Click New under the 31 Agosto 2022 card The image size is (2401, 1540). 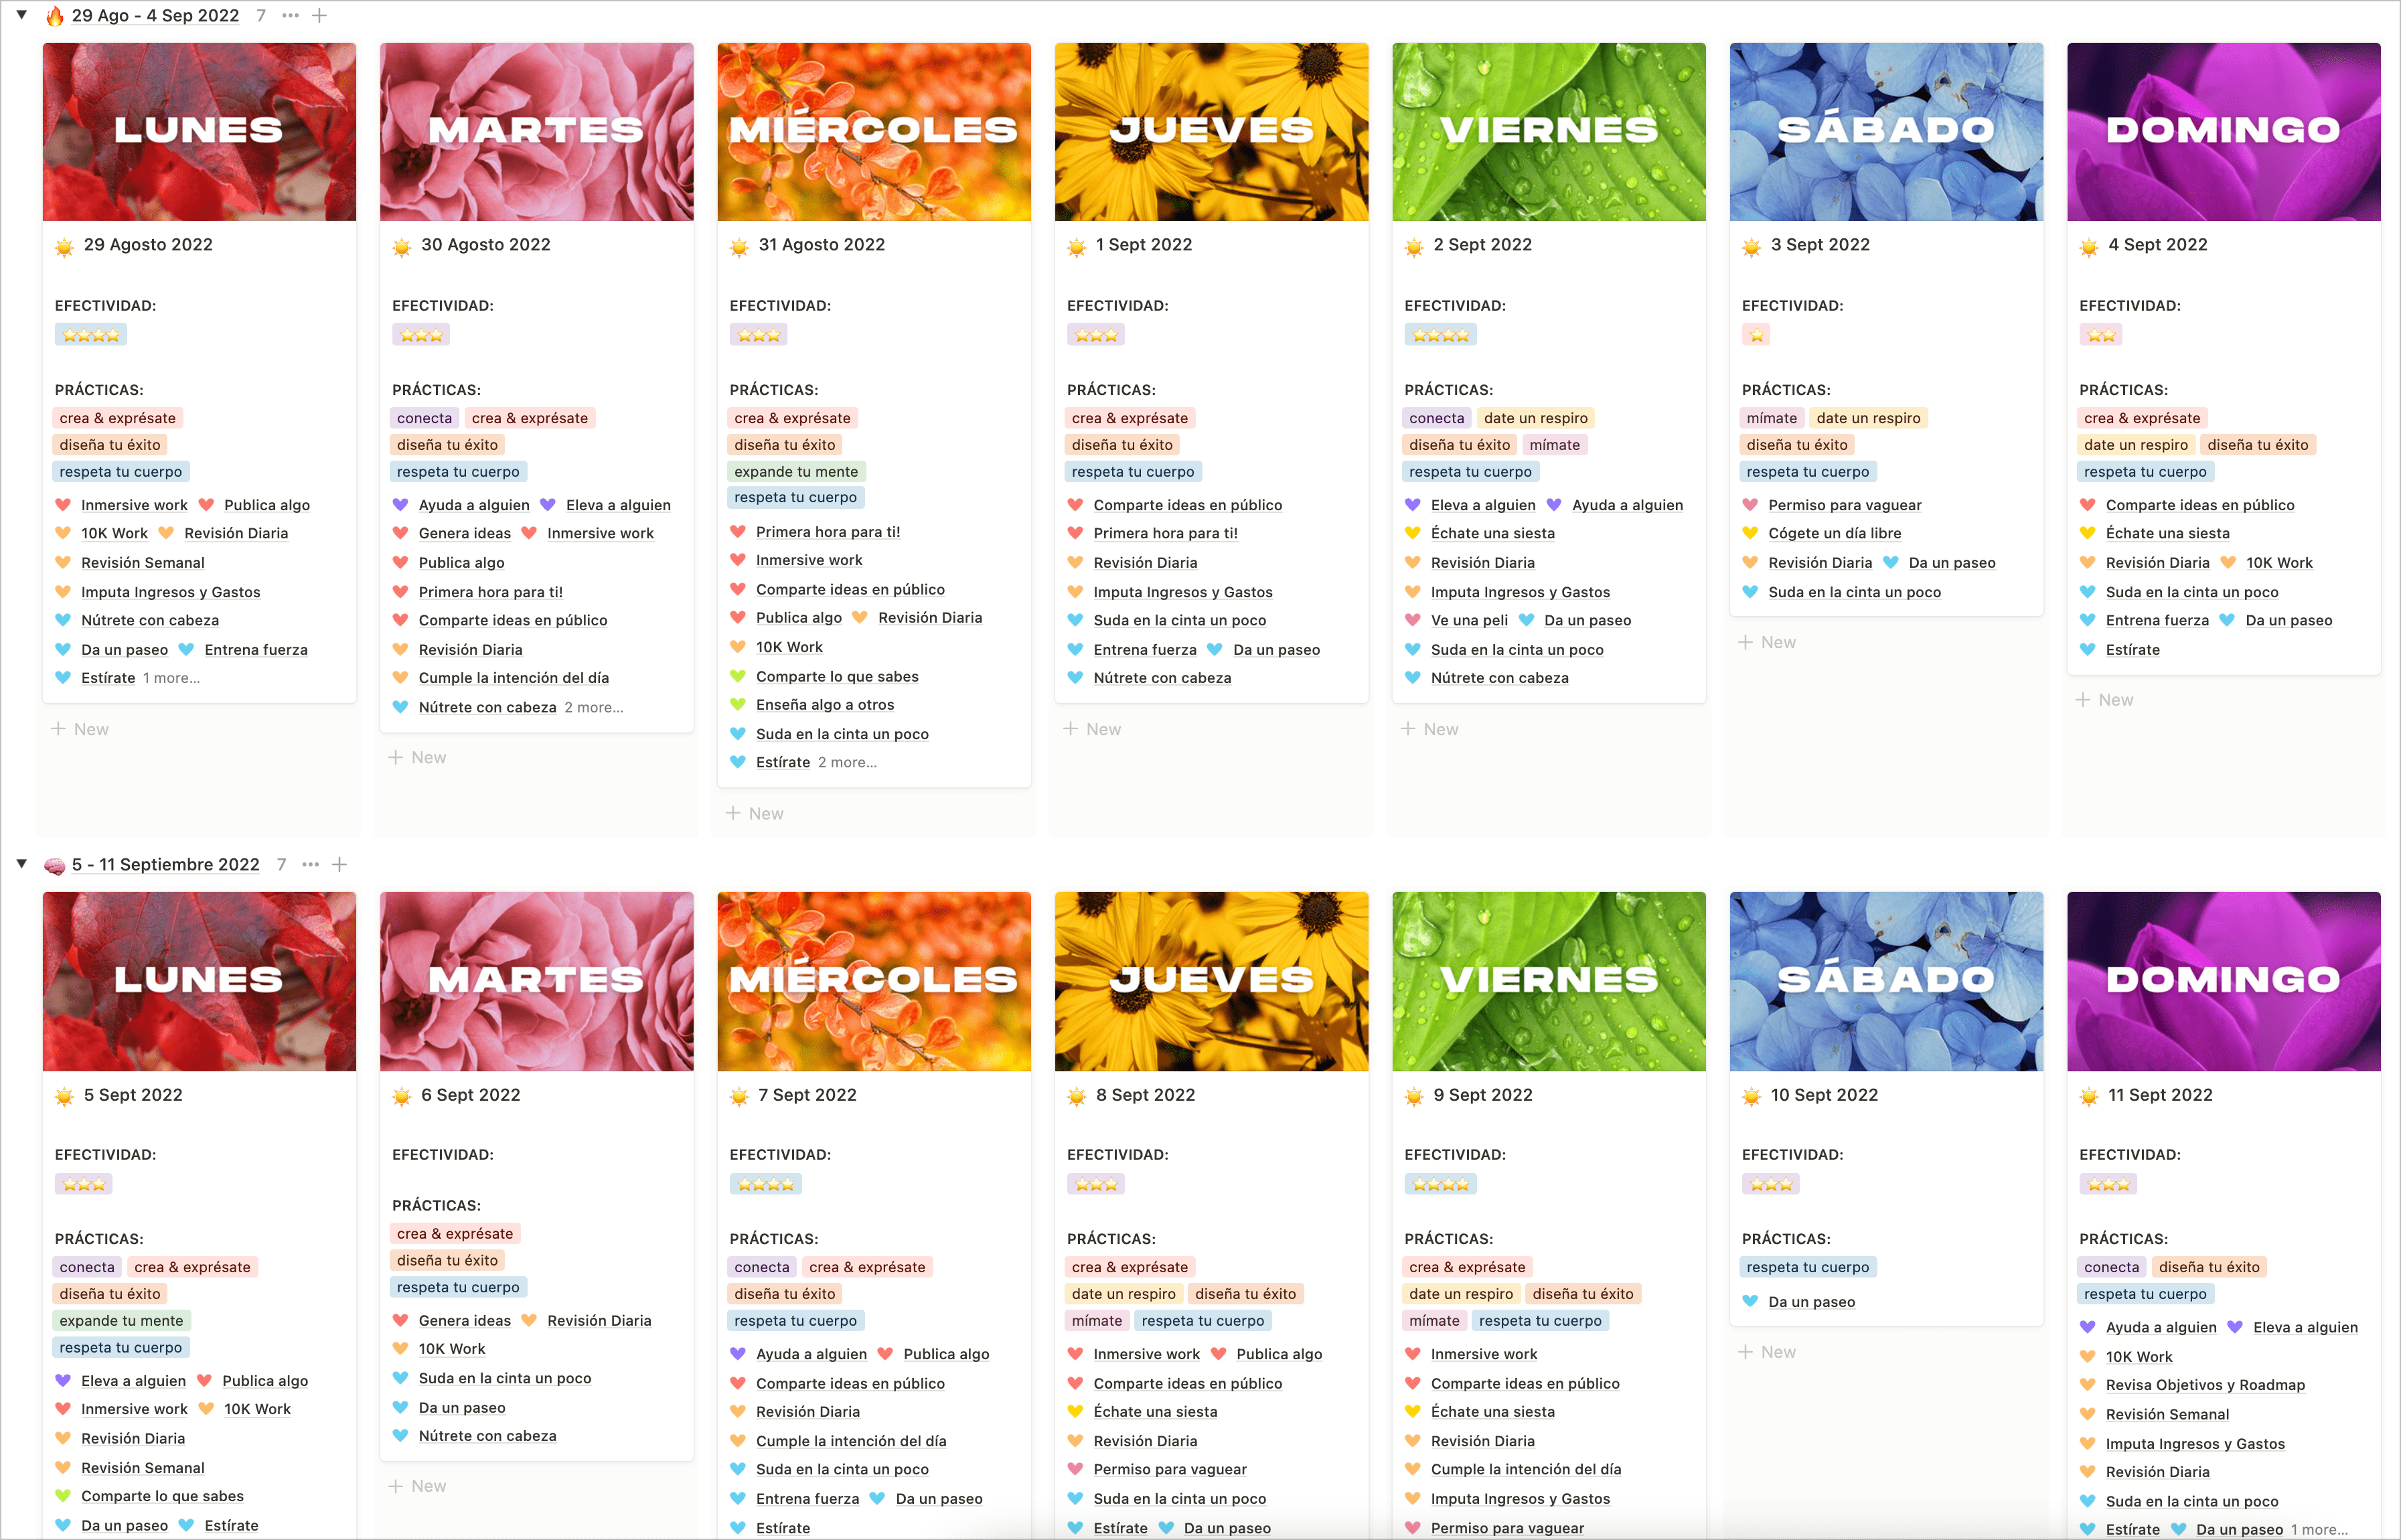(x=755, y=813)
